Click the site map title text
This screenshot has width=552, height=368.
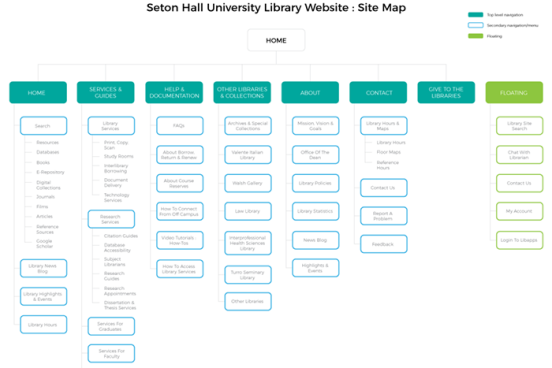pyautogui.click(x=276, y=7)
